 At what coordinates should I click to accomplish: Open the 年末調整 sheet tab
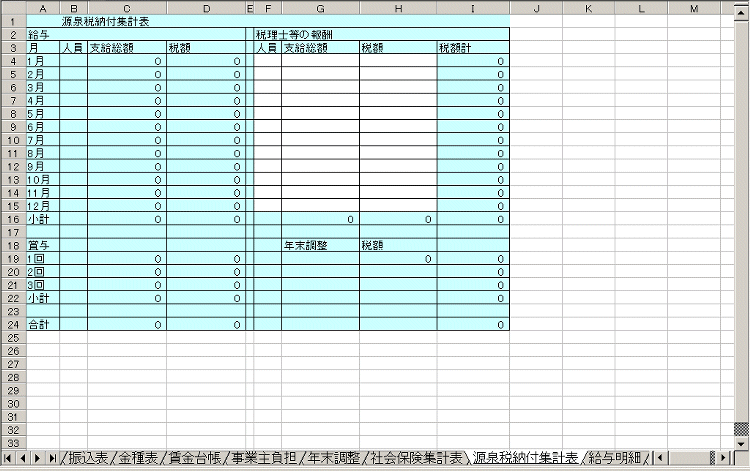tap(329, 458)
